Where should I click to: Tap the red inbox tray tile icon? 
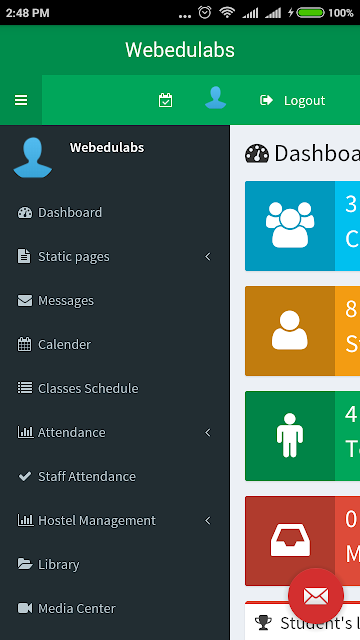290,541
